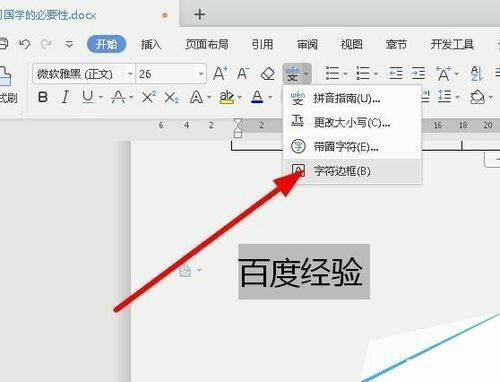
Task: Apply superscript with the X² icon
Action: [149, 97]
